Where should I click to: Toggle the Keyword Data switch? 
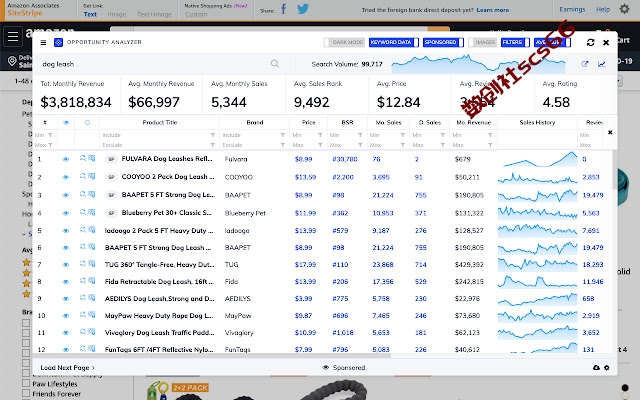394,42
